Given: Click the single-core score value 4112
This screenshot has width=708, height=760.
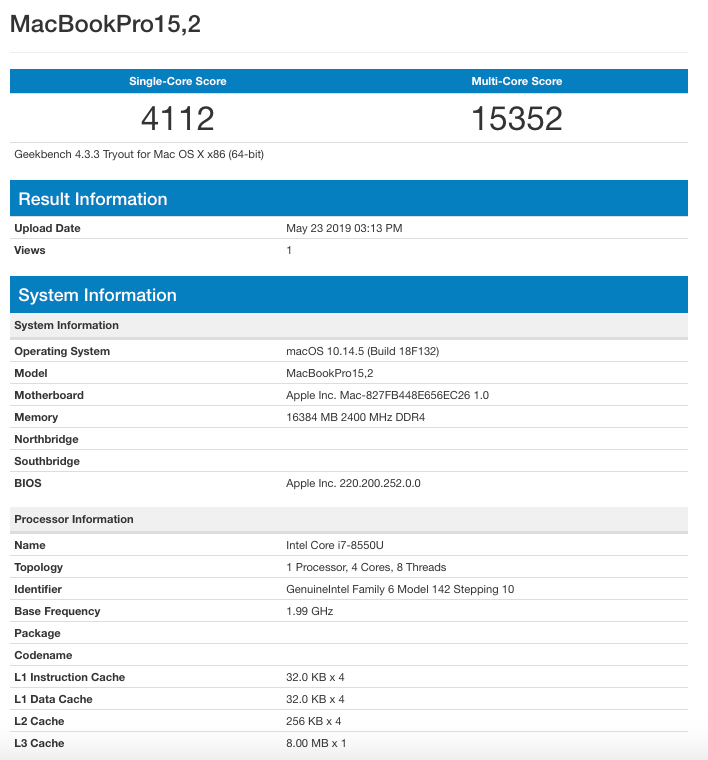Looking at the screenshot, I should 177,119.
